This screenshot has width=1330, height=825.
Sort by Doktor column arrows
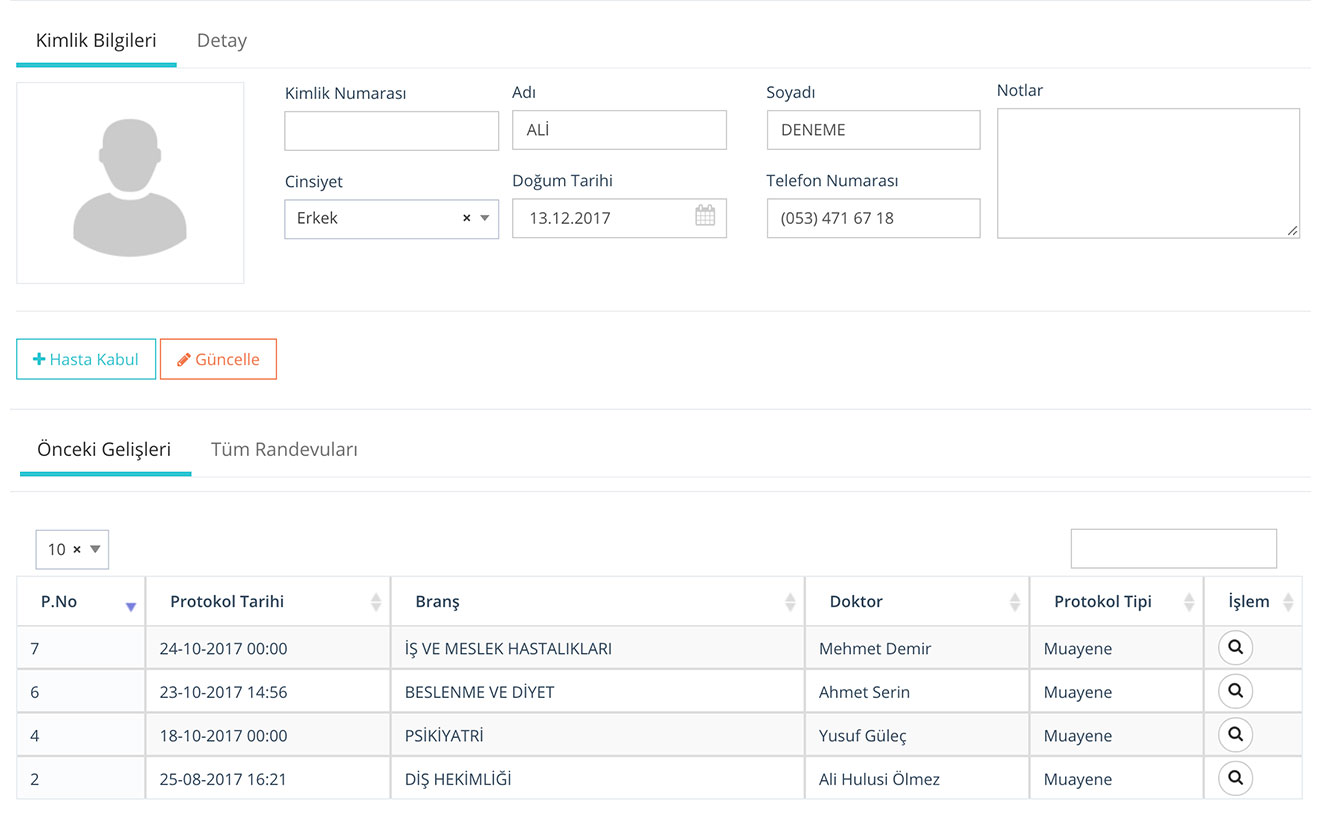pos(1015,602)
